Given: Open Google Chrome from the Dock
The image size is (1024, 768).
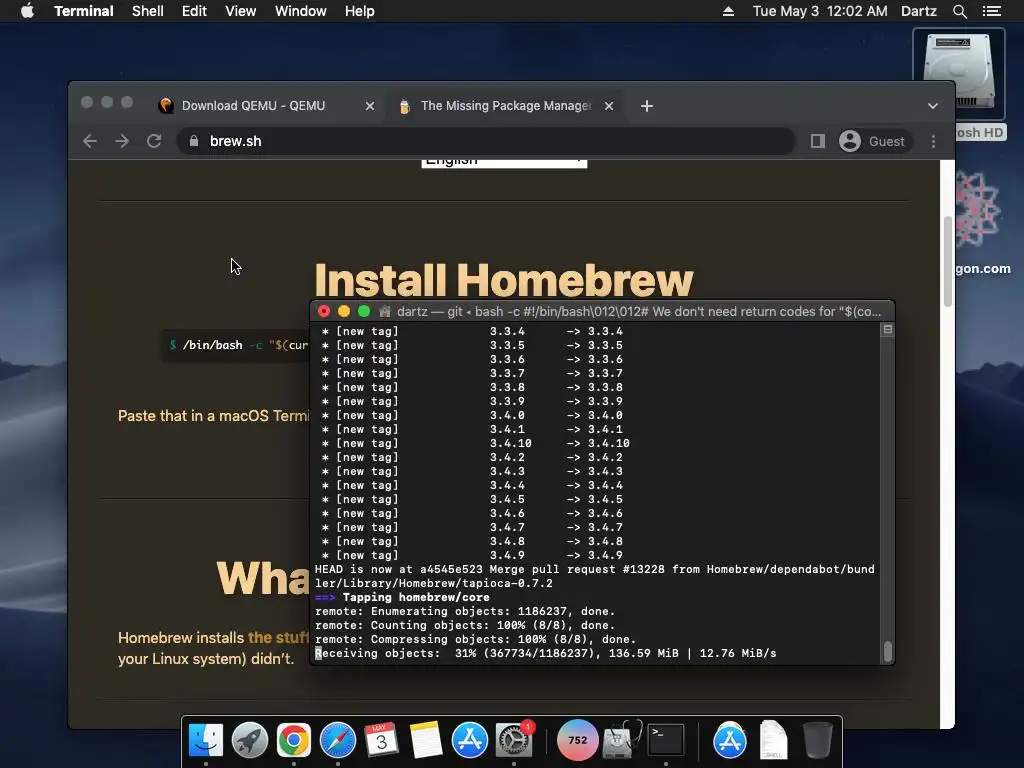Looking at the screenshot, I should click(293, 740).
